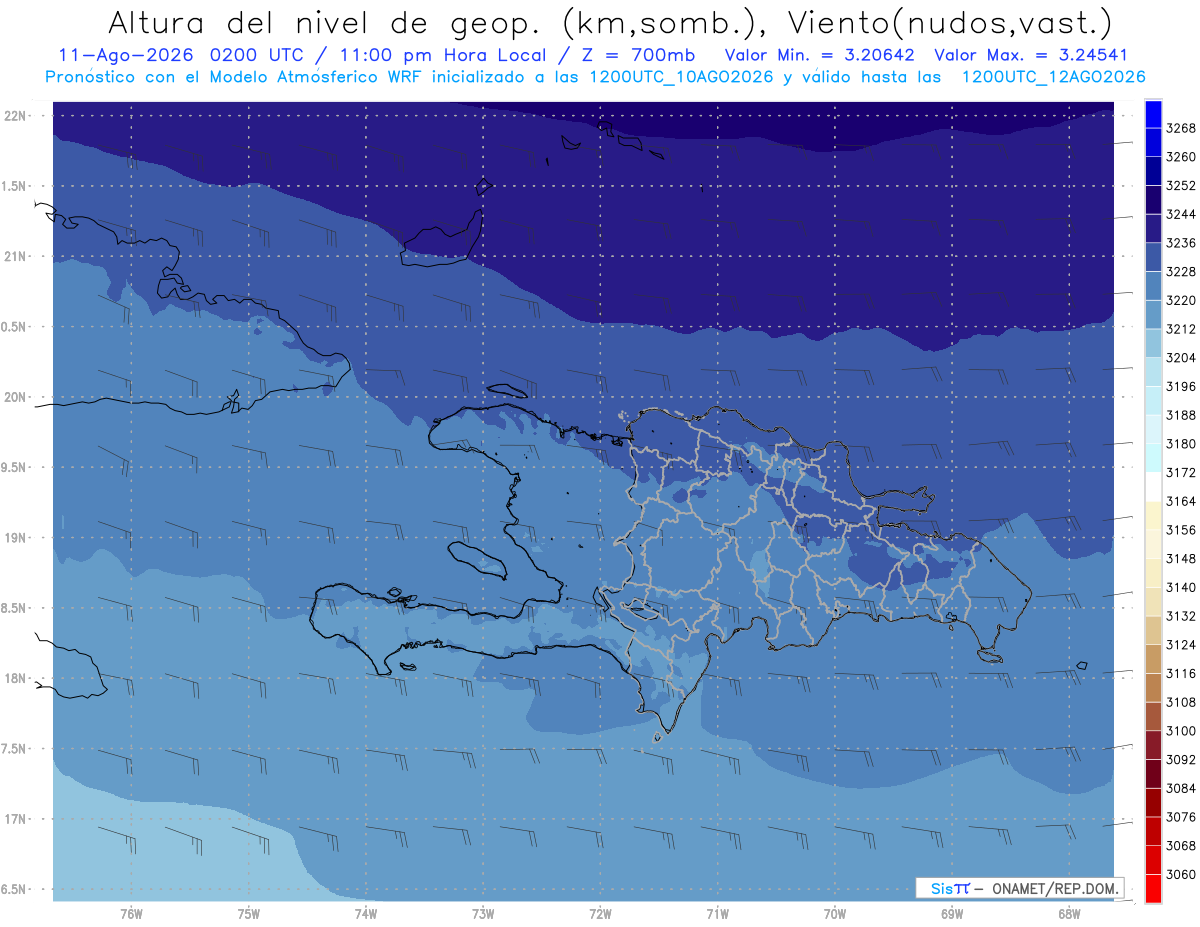Click the title "Altura del nivel de geop."
Screen dimensions: 1200x927
[x=325, y=22]
